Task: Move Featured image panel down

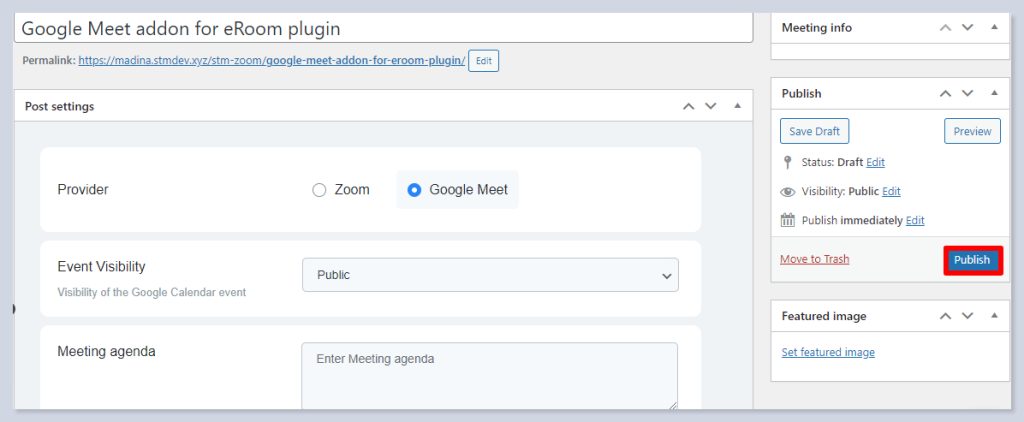Action: [x=967, y=316]
